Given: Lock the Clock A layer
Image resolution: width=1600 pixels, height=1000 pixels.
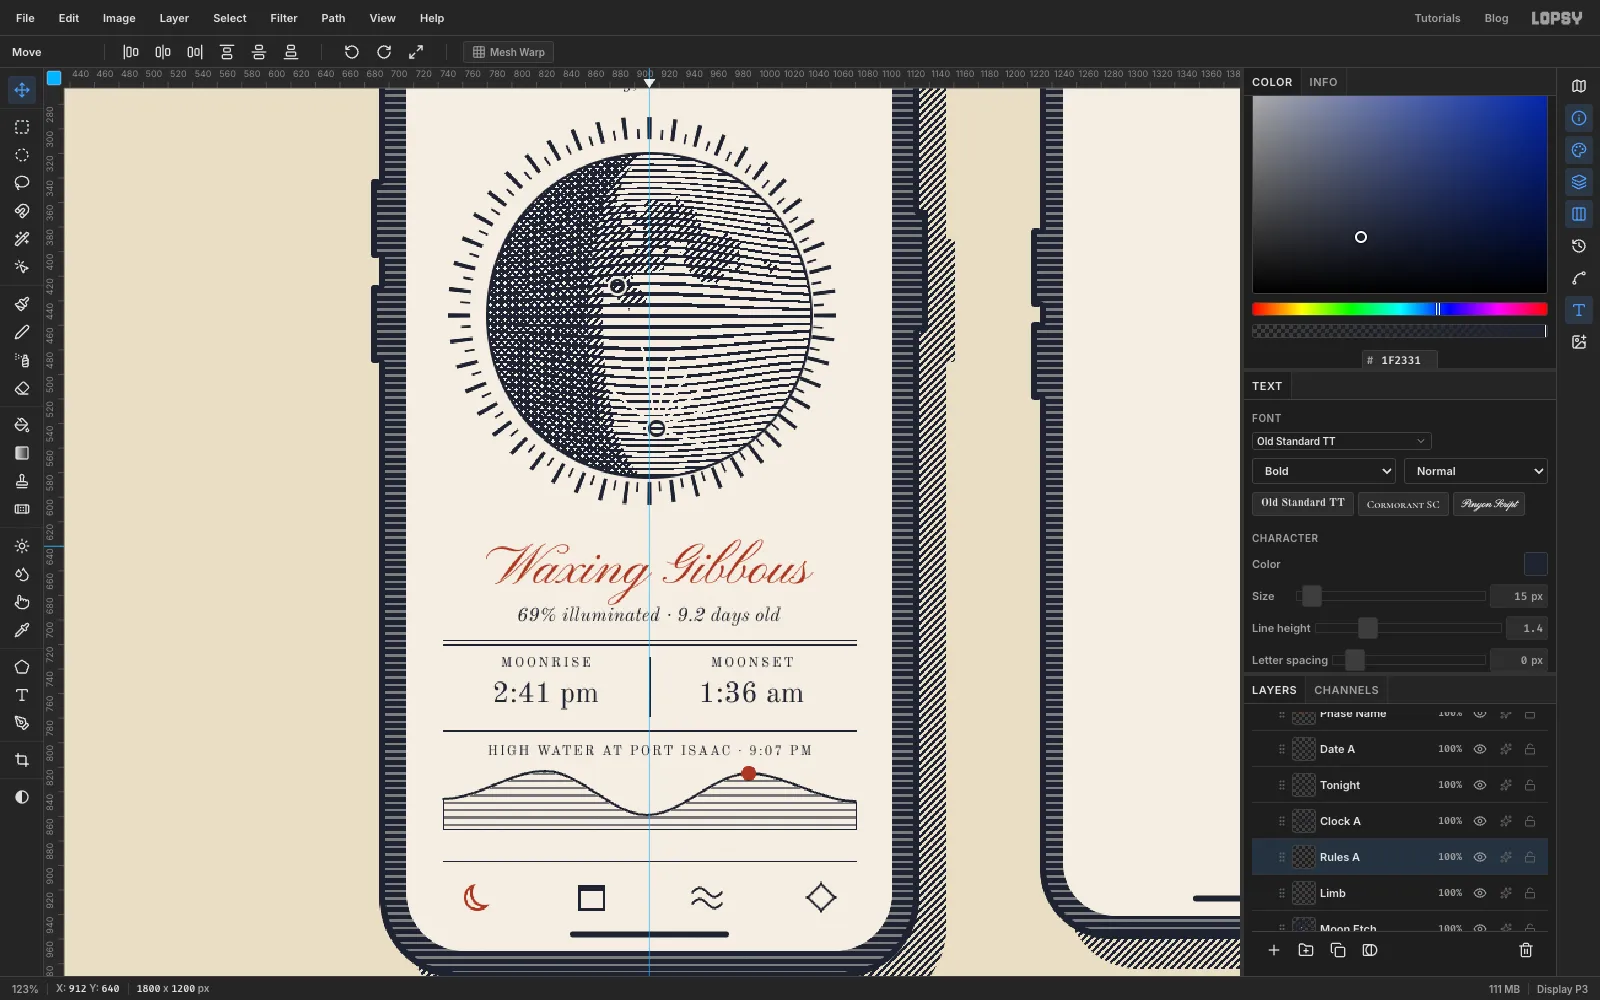Looking at the screenshot, I should (x=1530, y=821).
